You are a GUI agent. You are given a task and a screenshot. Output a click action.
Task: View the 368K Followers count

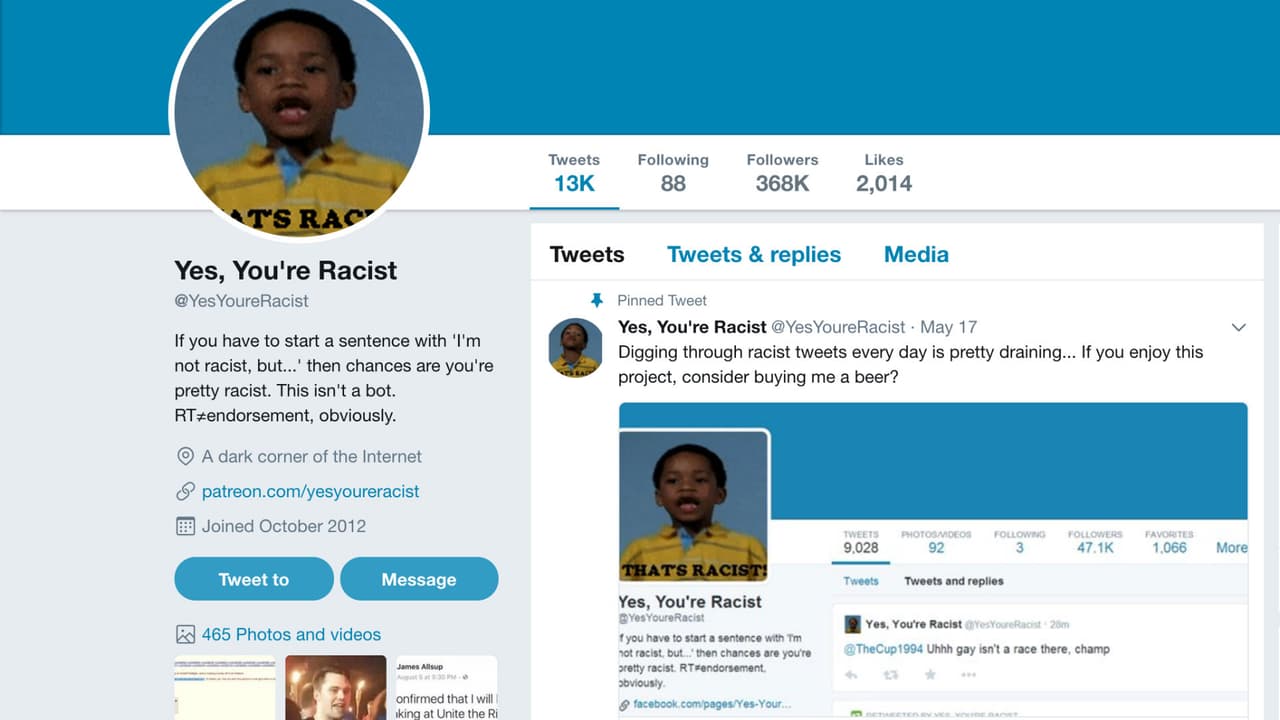[x=782, y=173]
